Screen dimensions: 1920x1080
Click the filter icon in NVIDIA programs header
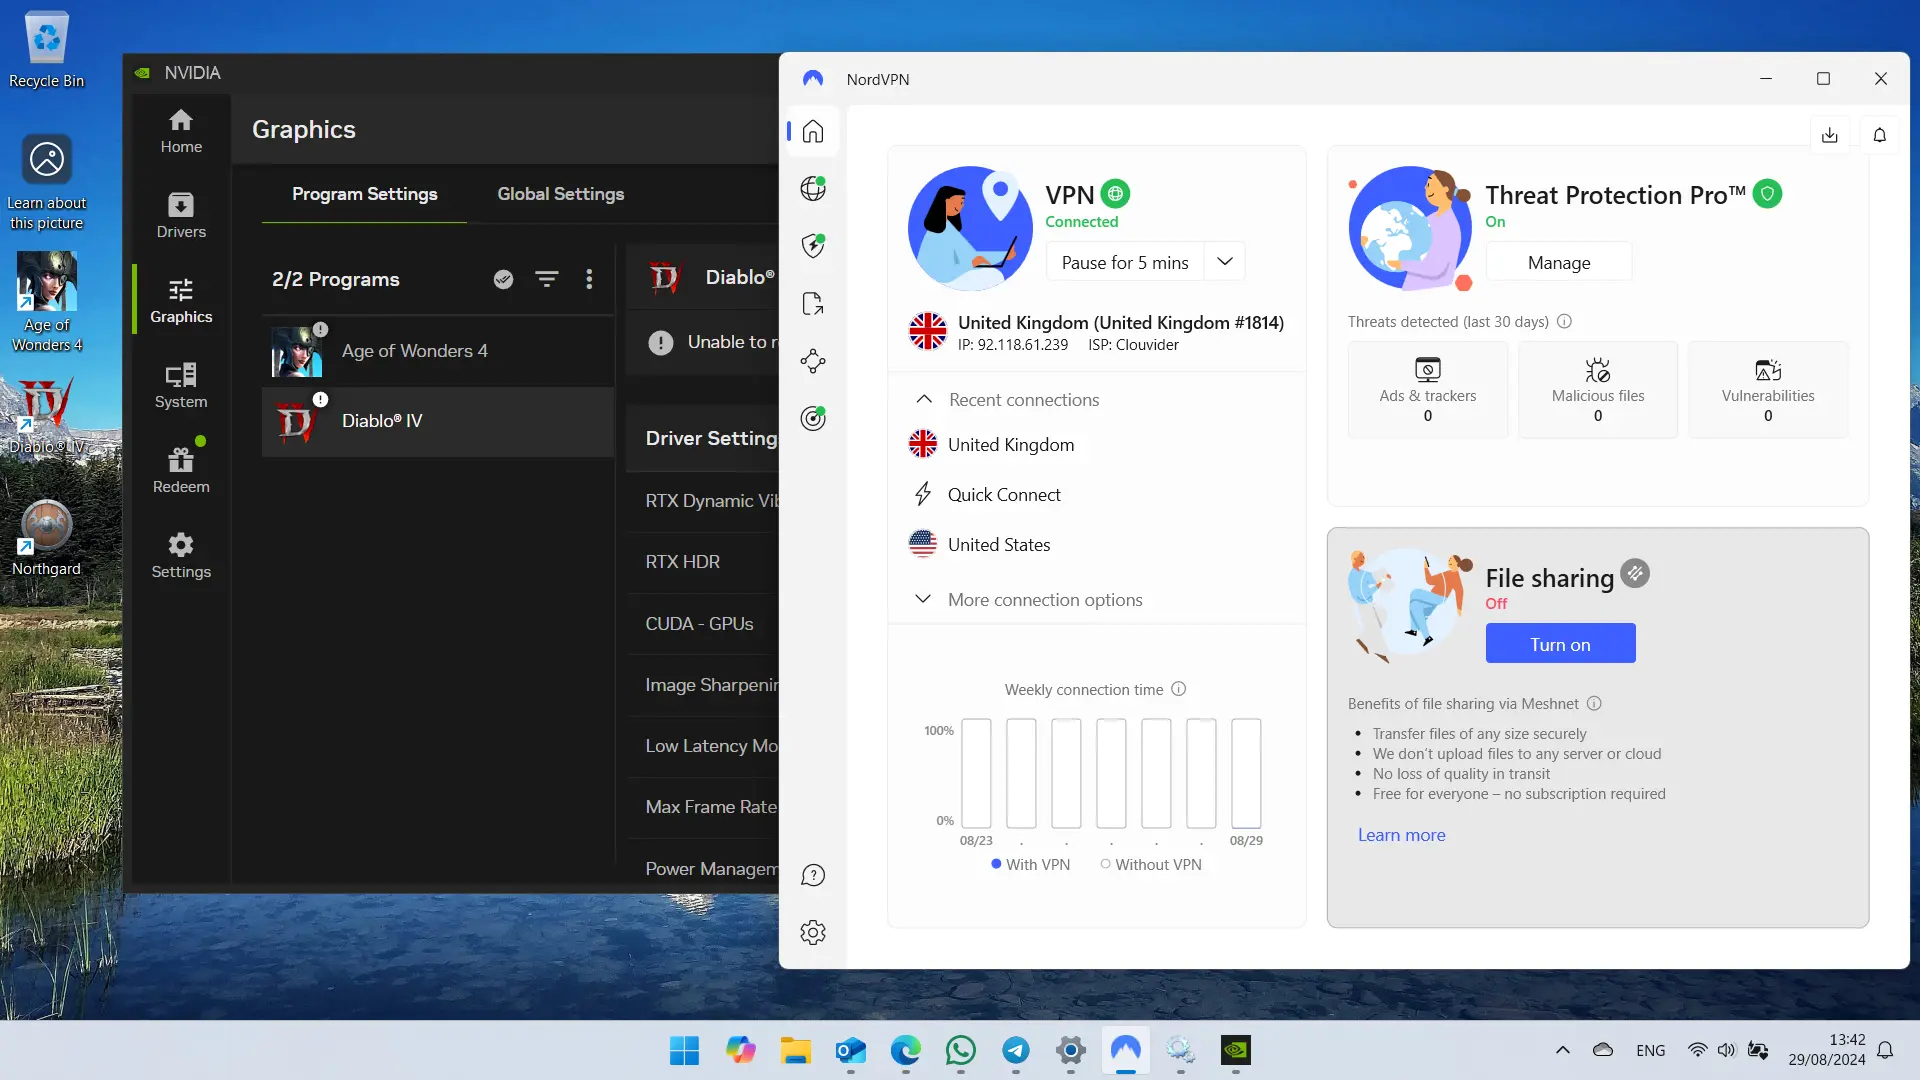point(547,280)
